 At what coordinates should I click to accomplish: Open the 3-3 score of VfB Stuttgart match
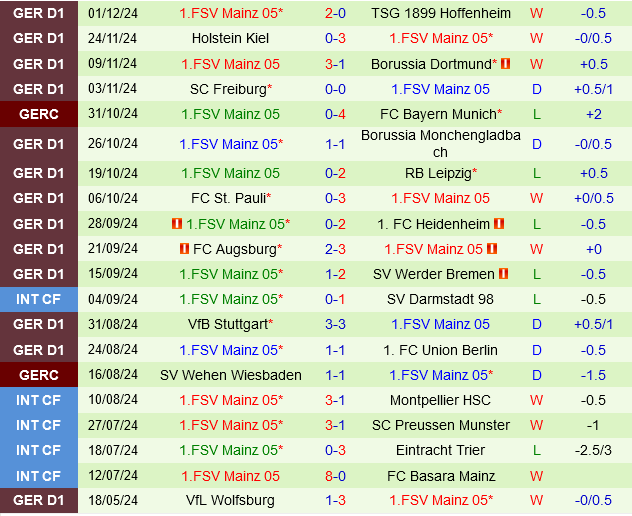pyautogui.click(x=335, y=324)
